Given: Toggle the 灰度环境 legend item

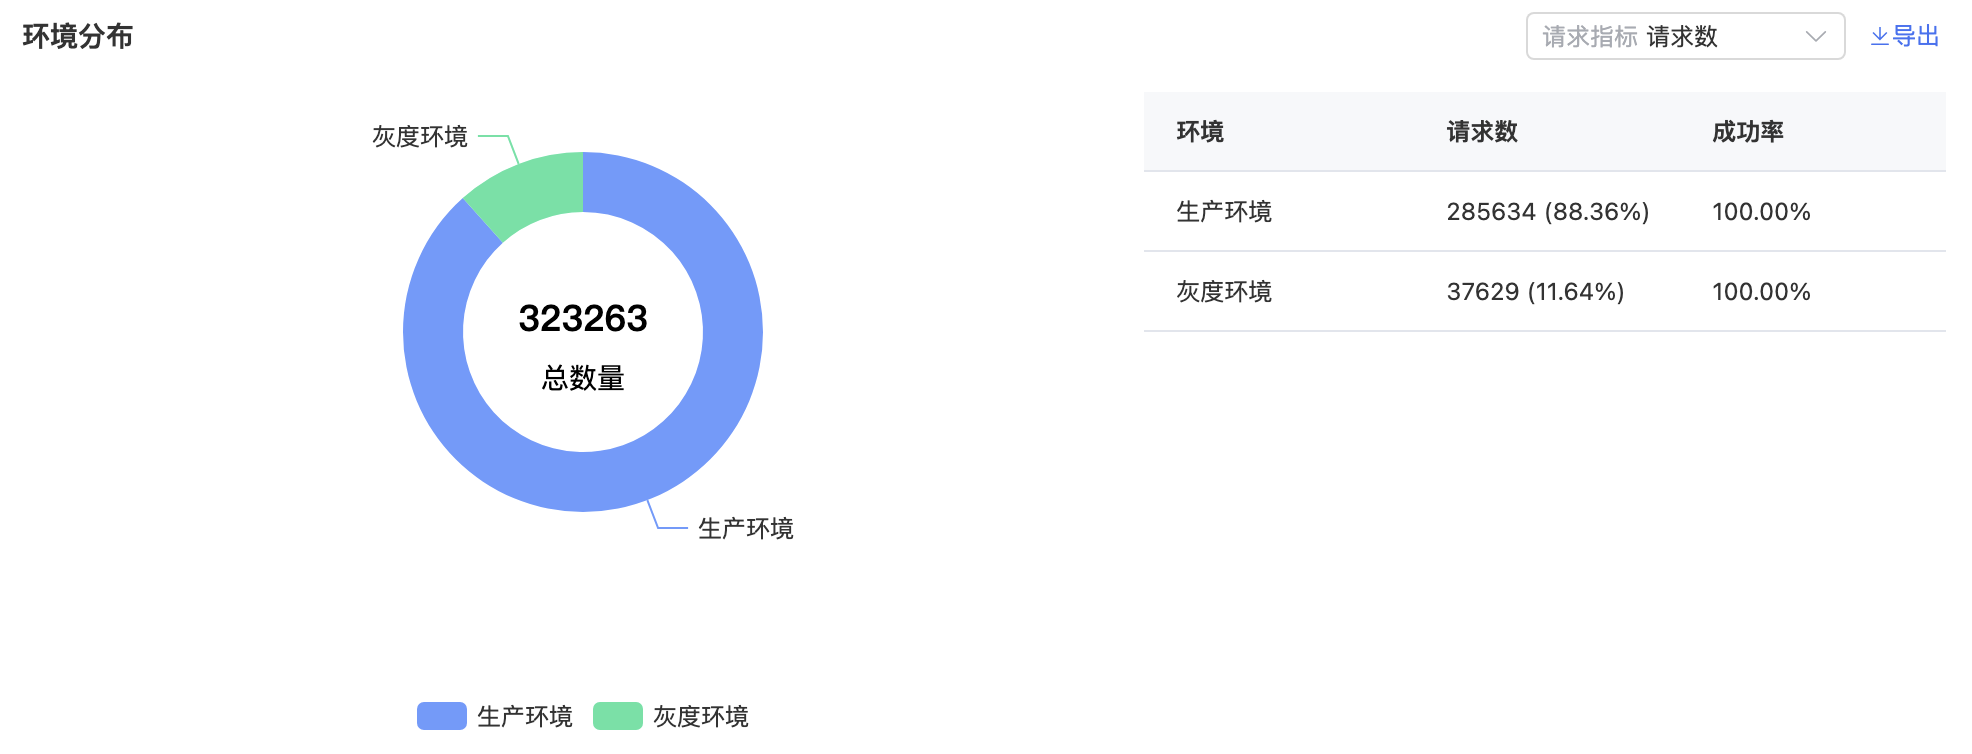Looking at the screenshot, I should [671, 716].
